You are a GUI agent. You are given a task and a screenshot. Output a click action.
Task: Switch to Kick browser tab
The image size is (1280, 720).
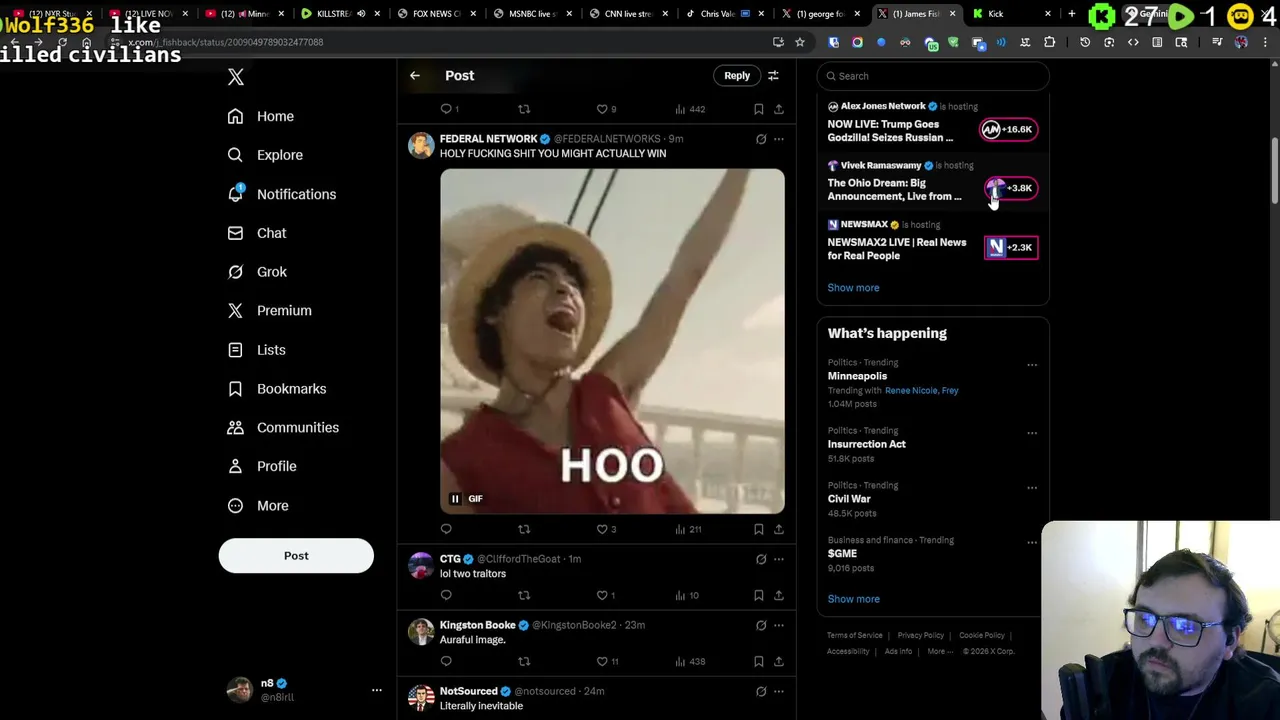[1010, 14]
